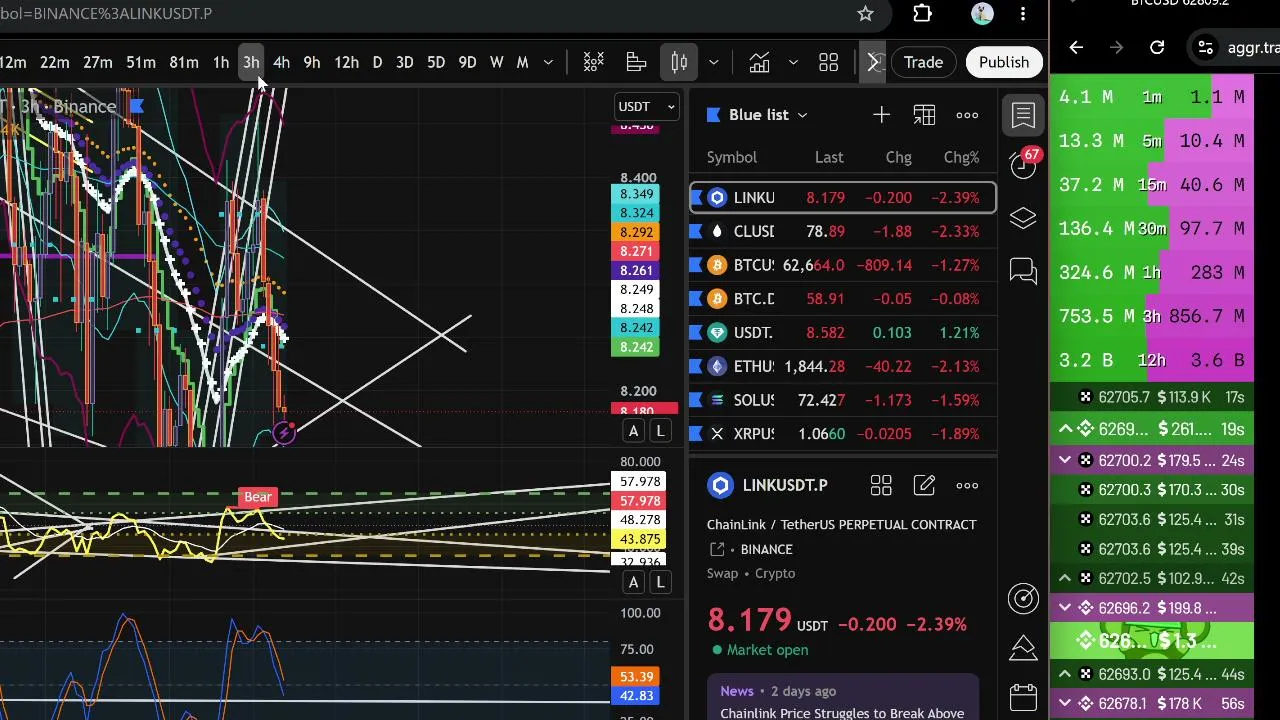Viewport: 1280px width, 720px height.
Task: Toggle log scale L on the price chart
Action: click(660, 431)
